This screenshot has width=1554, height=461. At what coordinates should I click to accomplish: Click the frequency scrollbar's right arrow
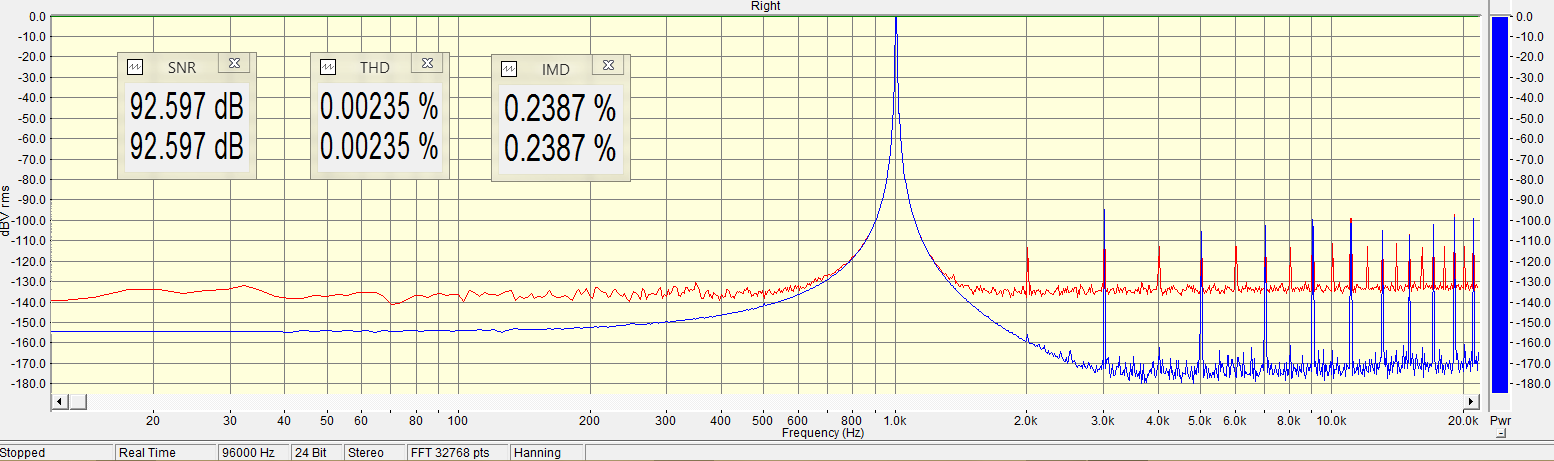point(1471,401)
